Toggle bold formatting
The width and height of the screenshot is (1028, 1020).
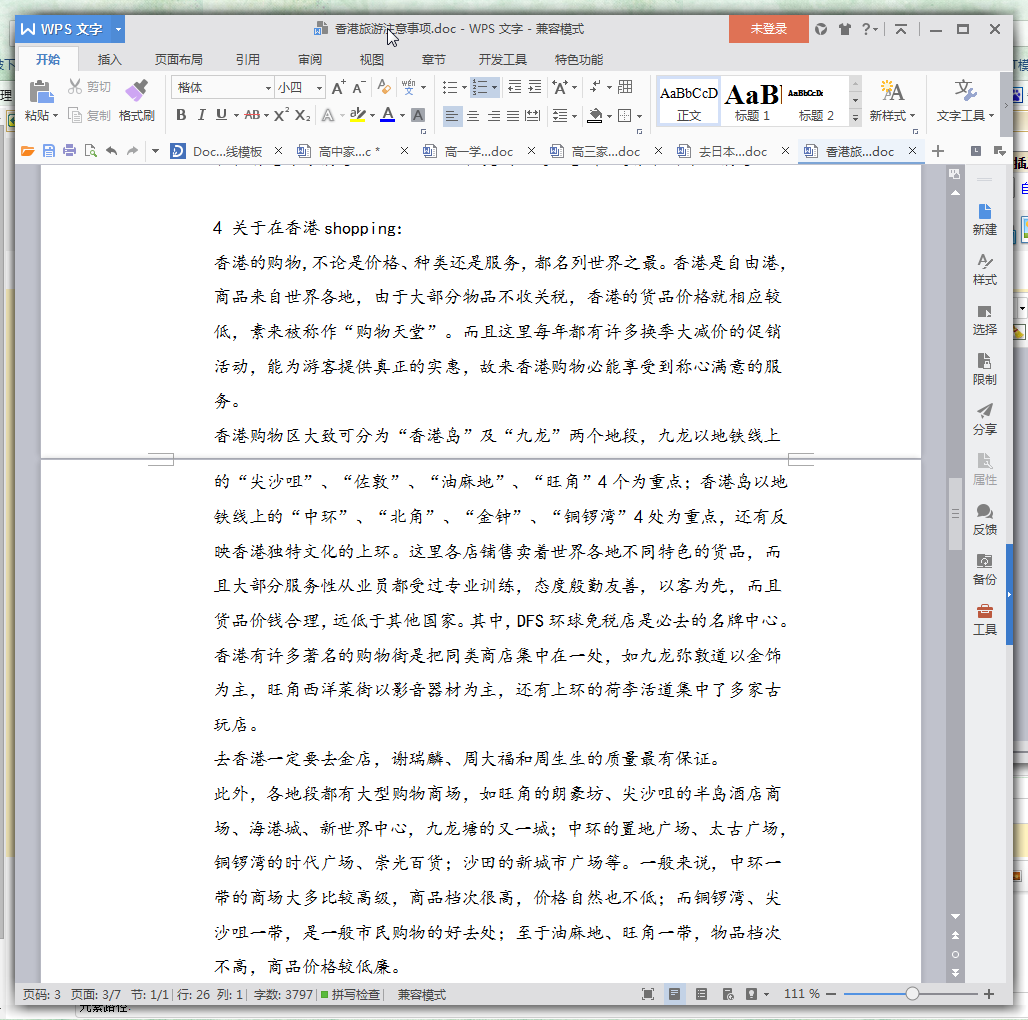click(182, 115)
